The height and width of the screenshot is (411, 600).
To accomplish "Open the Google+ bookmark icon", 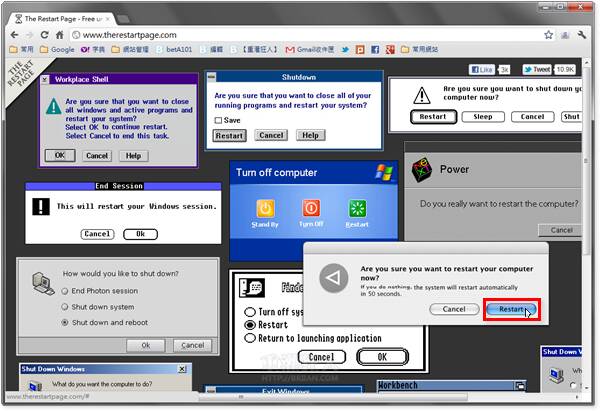I will coord(390,49).
